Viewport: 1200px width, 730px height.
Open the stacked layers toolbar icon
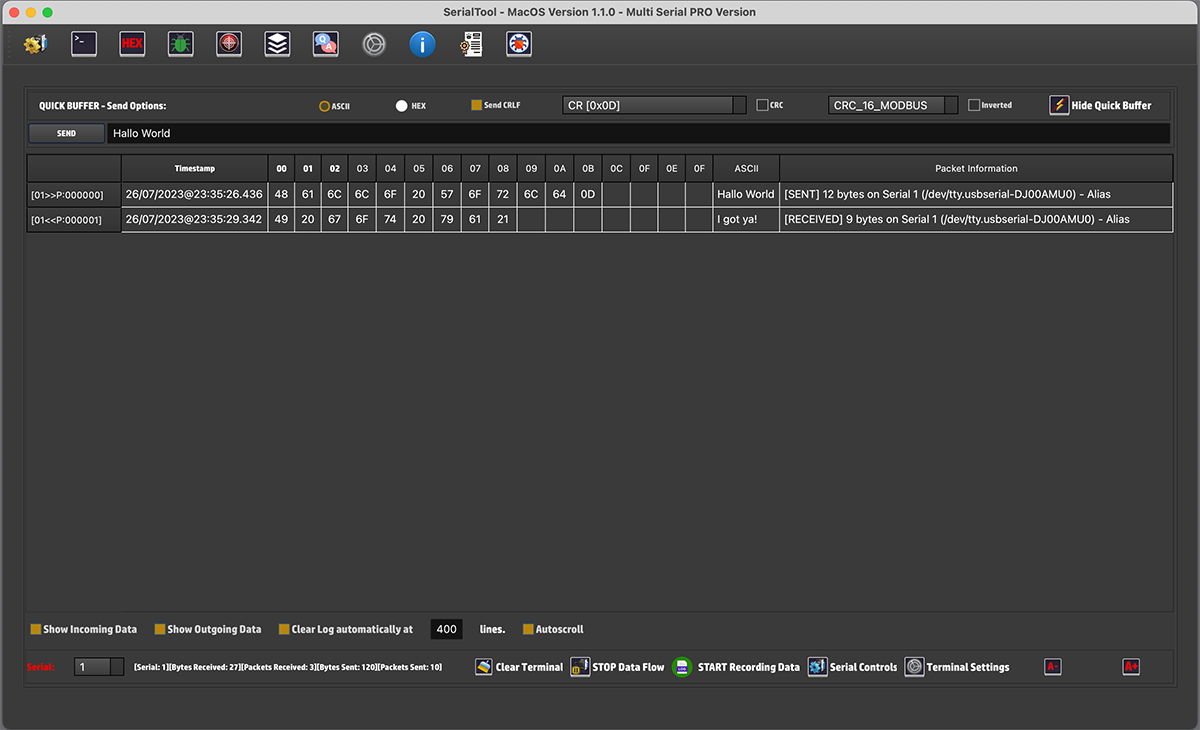click(277, 44)
